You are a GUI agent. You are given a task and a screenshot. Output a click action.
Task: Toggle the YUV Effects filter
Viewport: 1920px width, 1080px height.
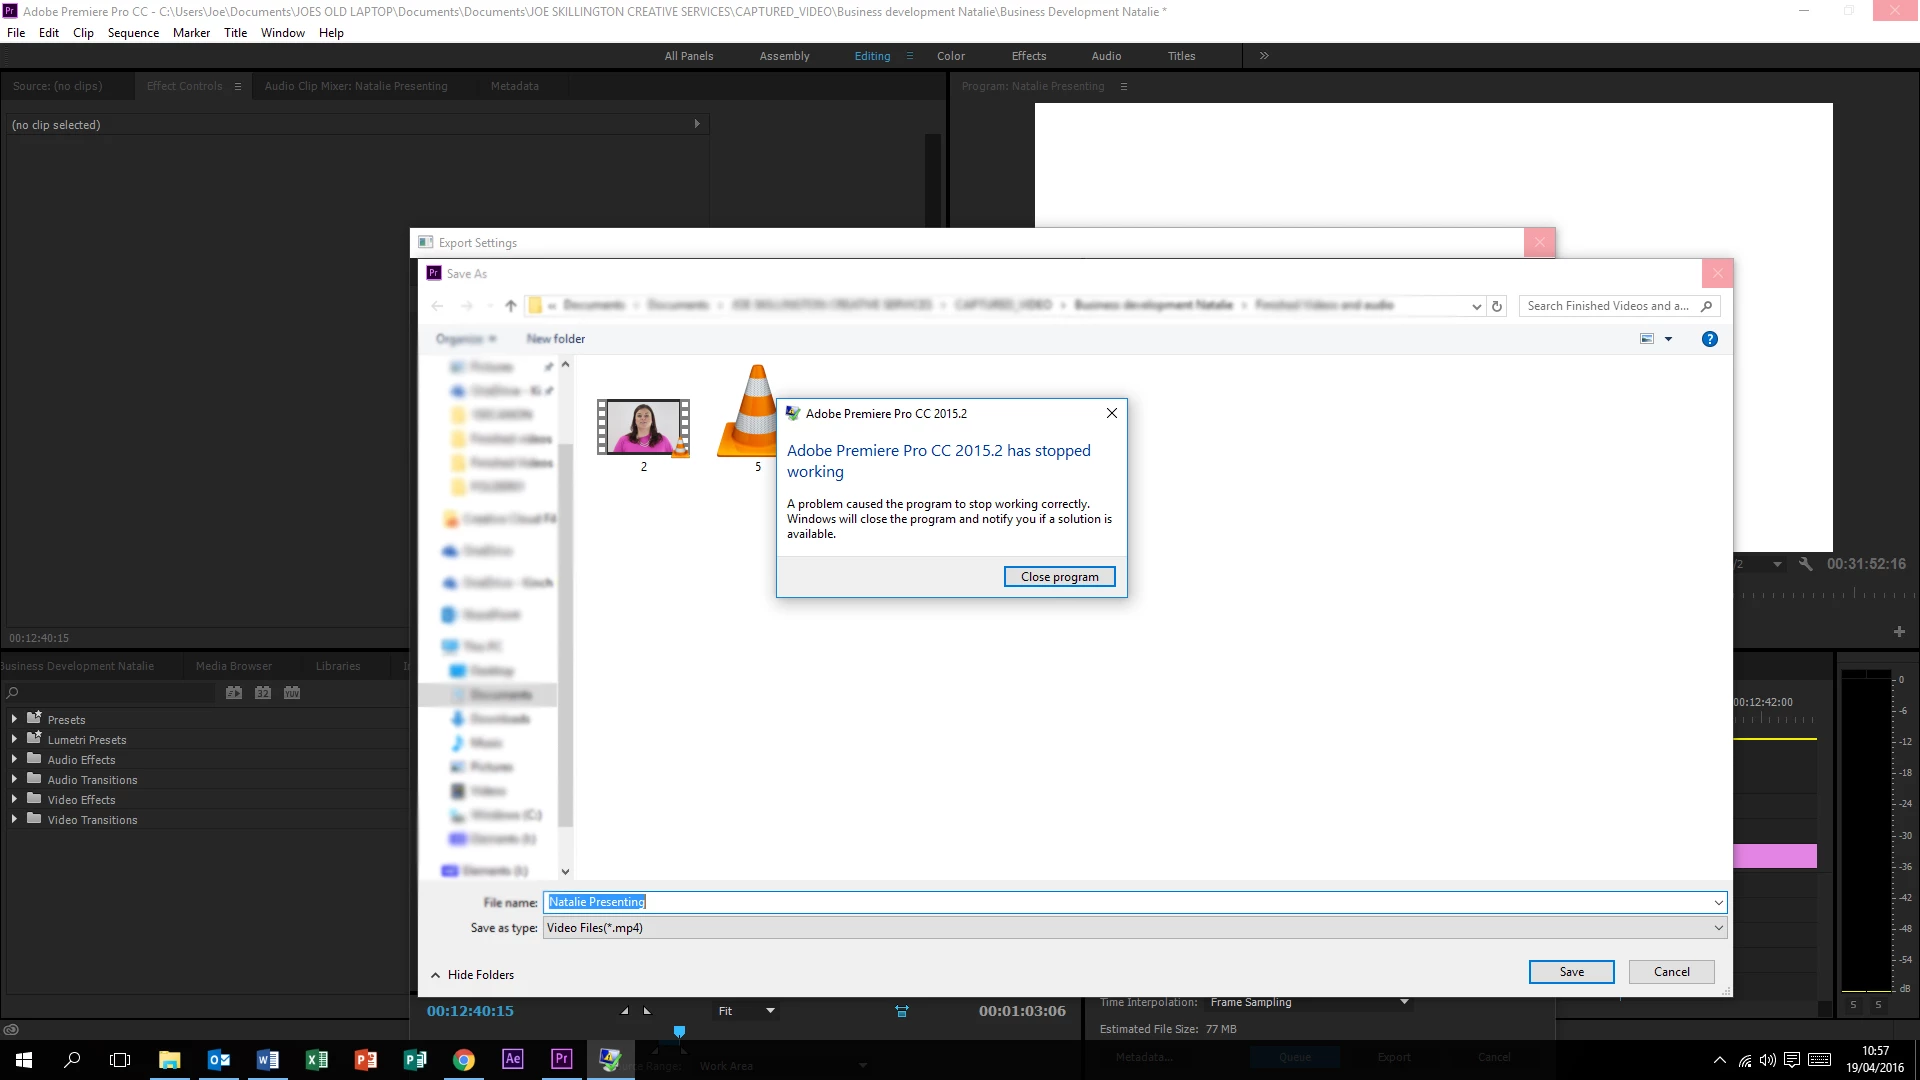(x=292, y=693)
